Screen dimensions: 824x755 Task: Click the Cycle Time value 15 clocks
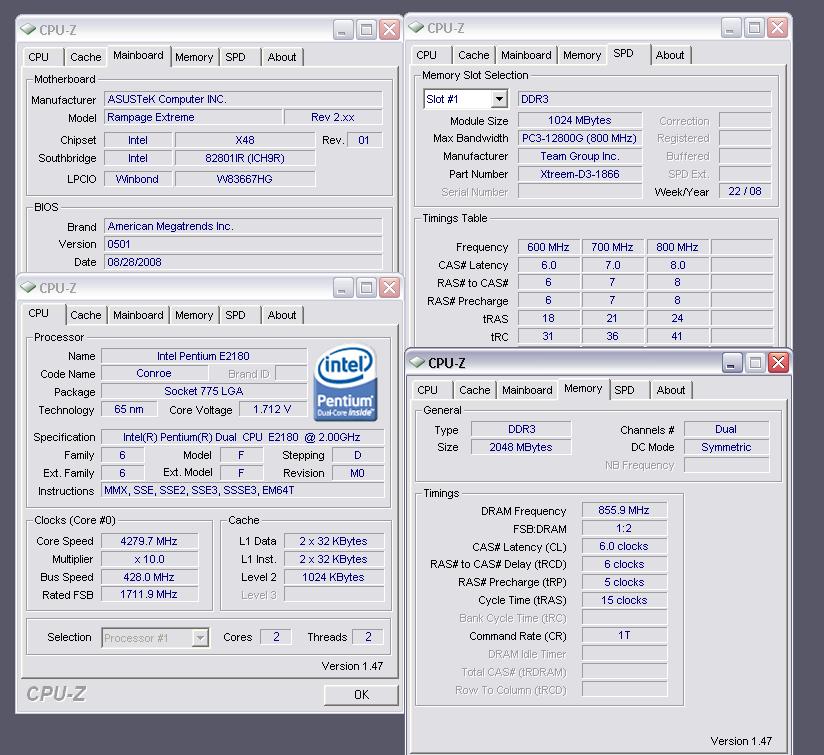coord(624,600)
